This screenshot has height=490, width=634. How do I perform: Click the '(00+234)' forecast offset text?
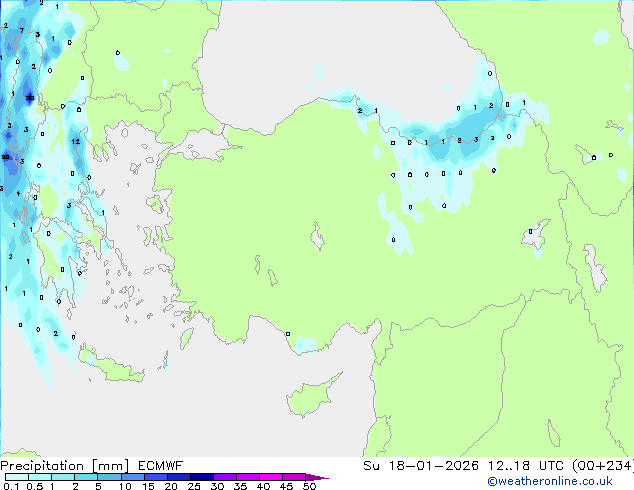603,466
